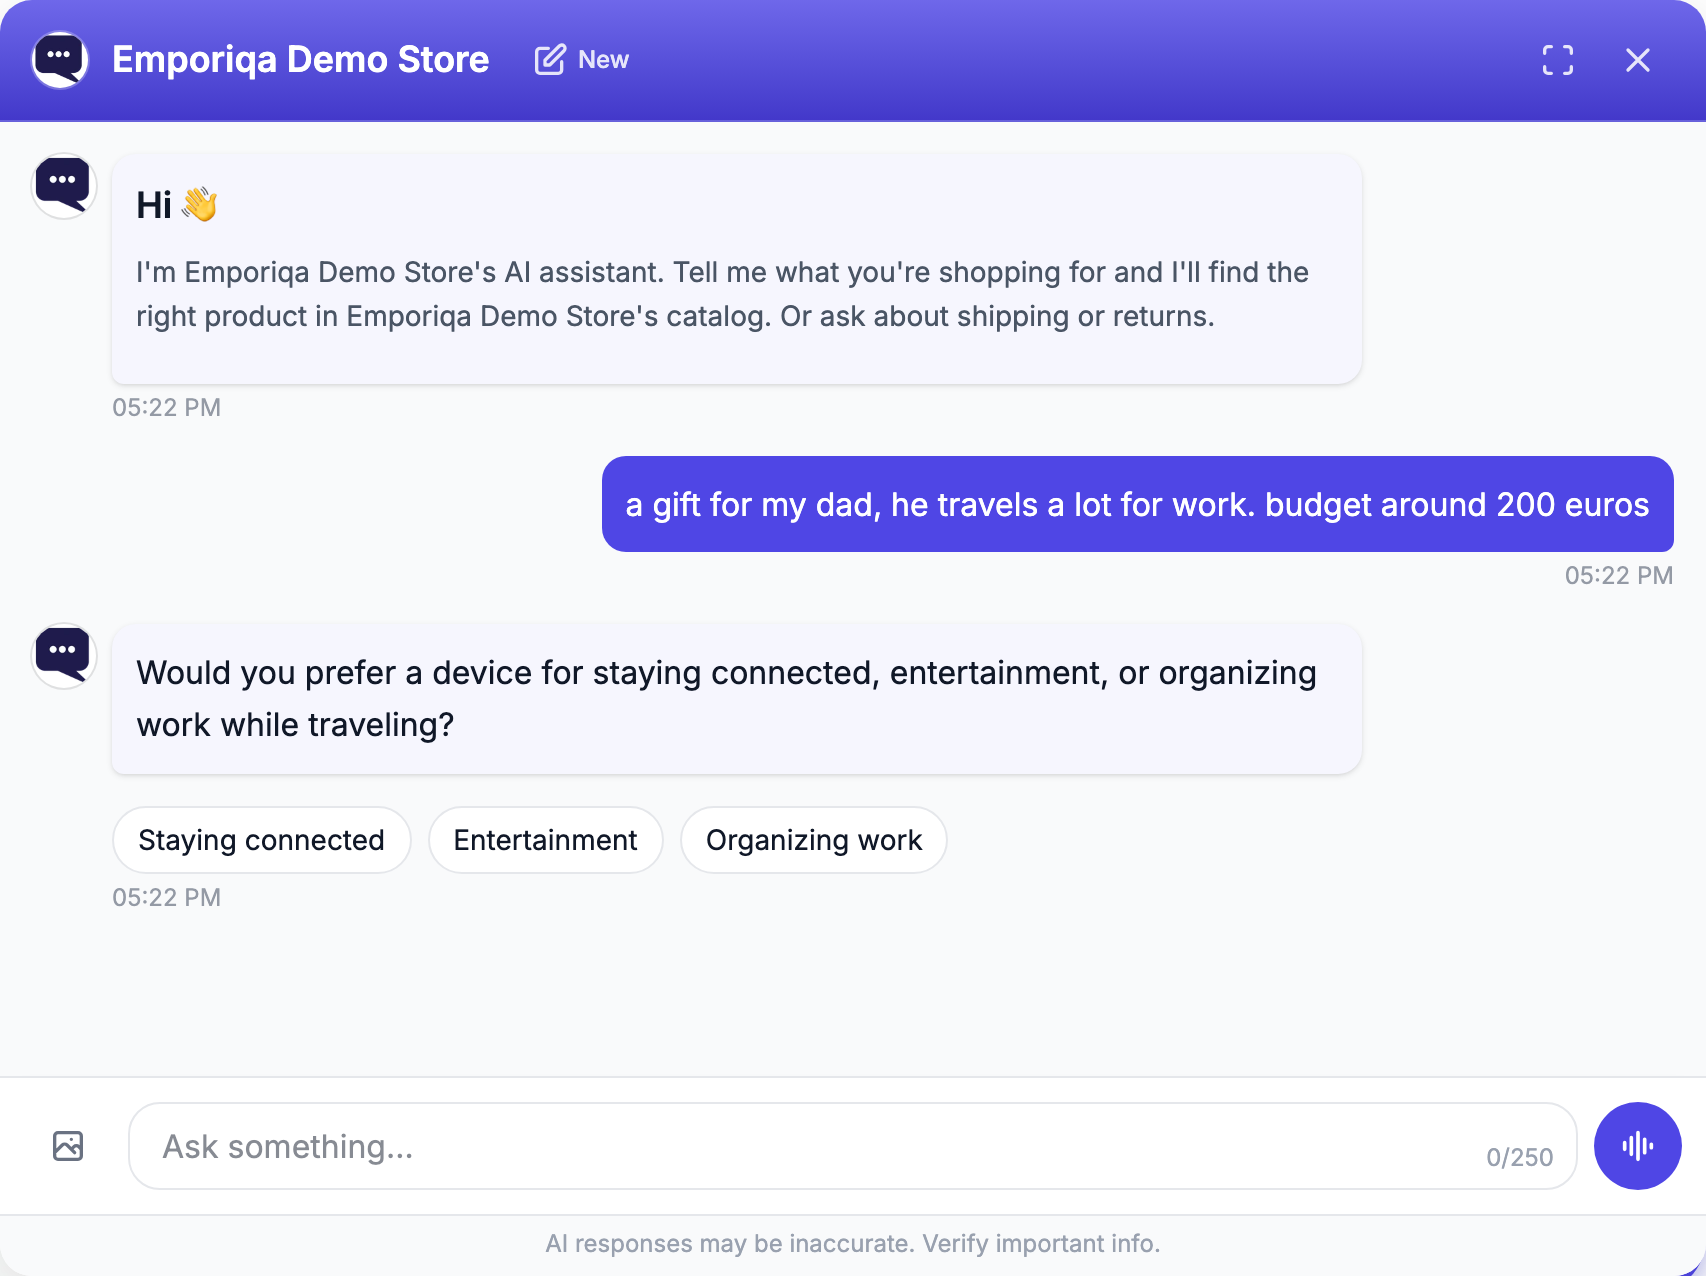Click the 05:22 PM timestamp under the welcome message

point(166,407)
